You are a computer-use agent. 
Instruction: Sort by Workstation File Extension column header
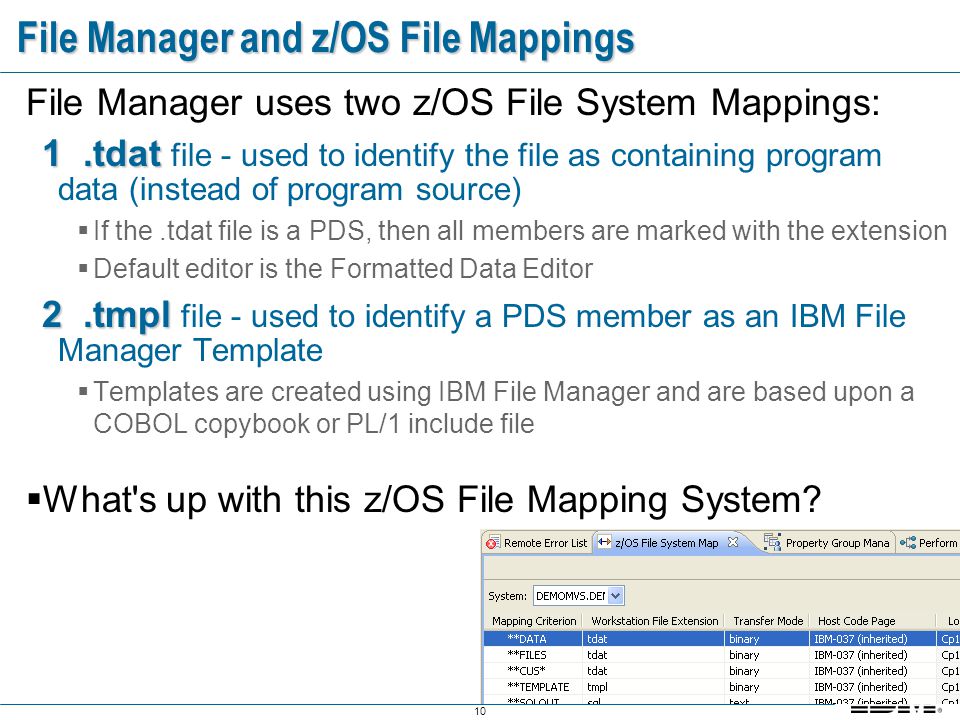(x=654, y=621)
